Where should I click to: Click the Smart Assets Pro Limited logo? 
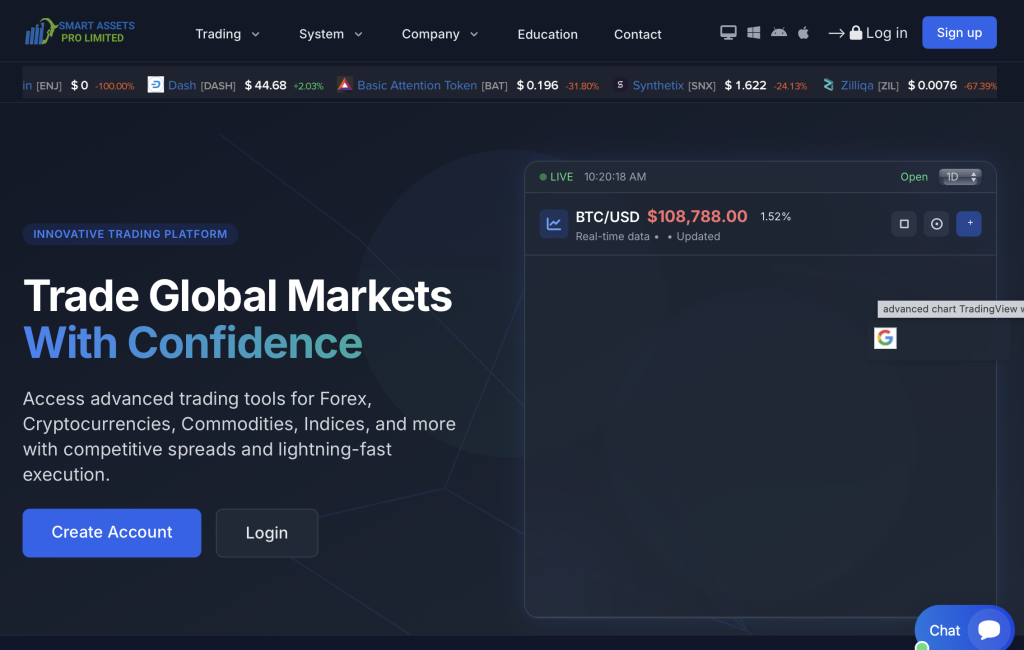click(x=80, y=32)
